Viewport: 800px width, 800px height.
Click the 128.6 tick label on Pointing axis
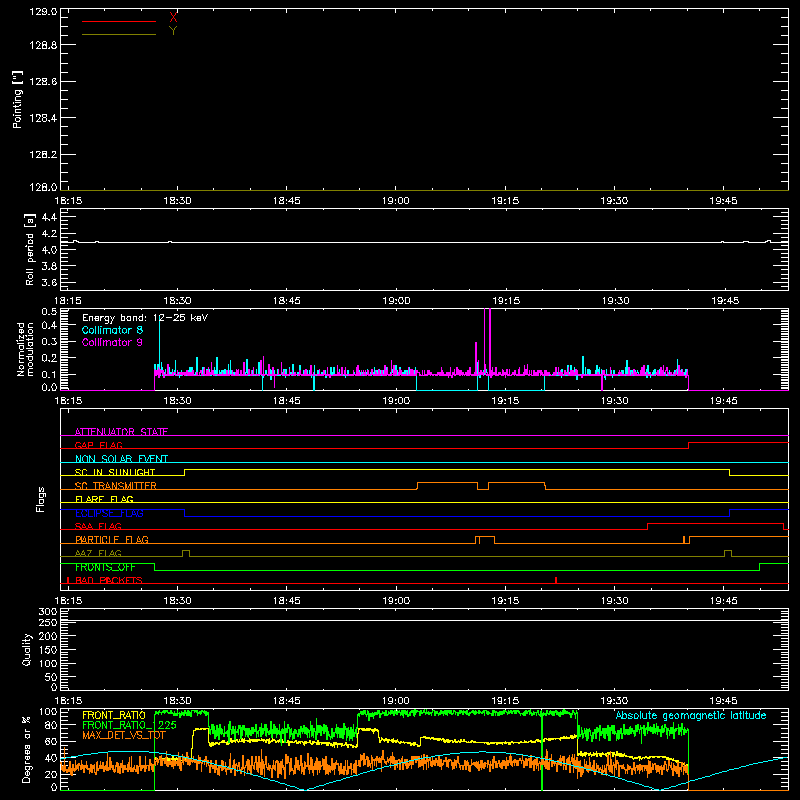point(43,82)
